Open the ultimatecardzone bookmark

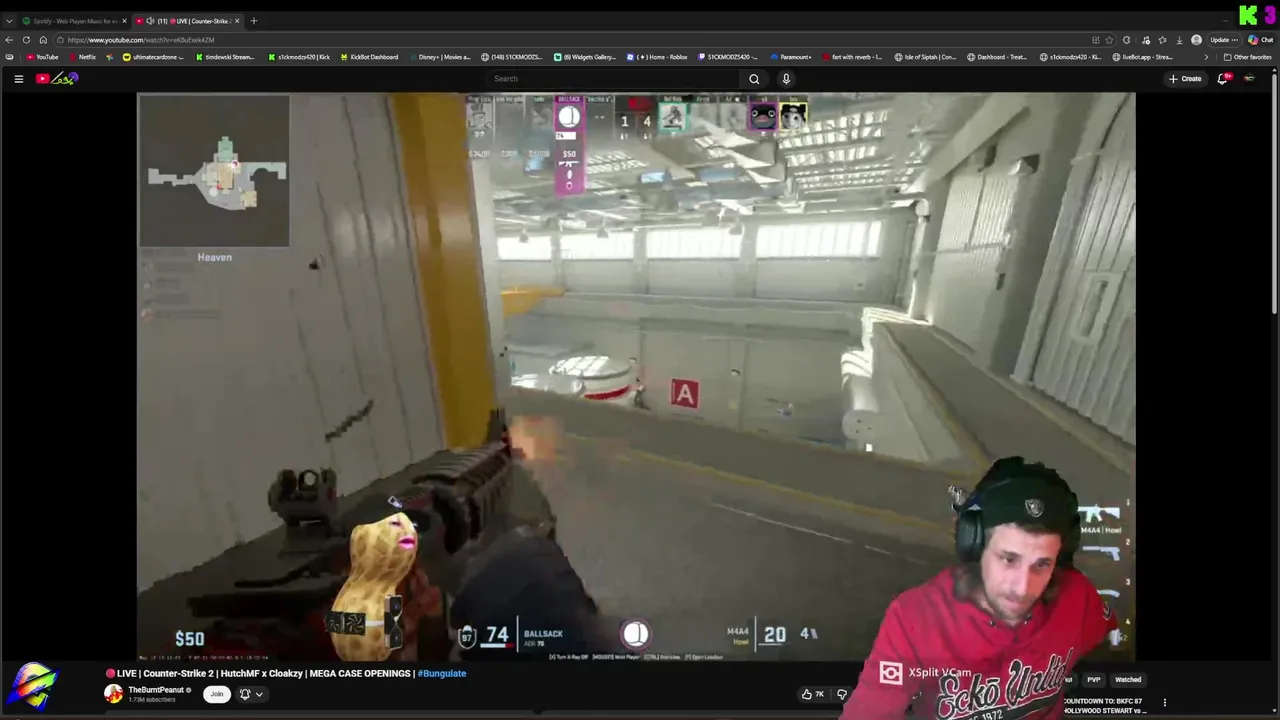(153, 57)
